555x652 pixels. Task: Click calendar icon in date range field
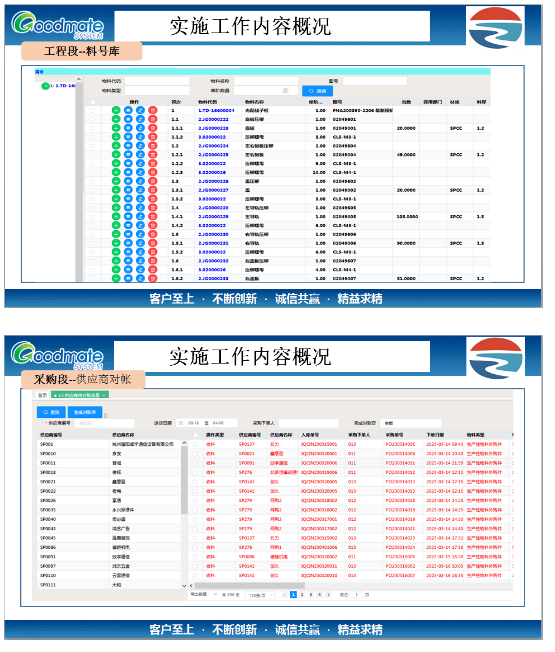click(x=181, y=423)
